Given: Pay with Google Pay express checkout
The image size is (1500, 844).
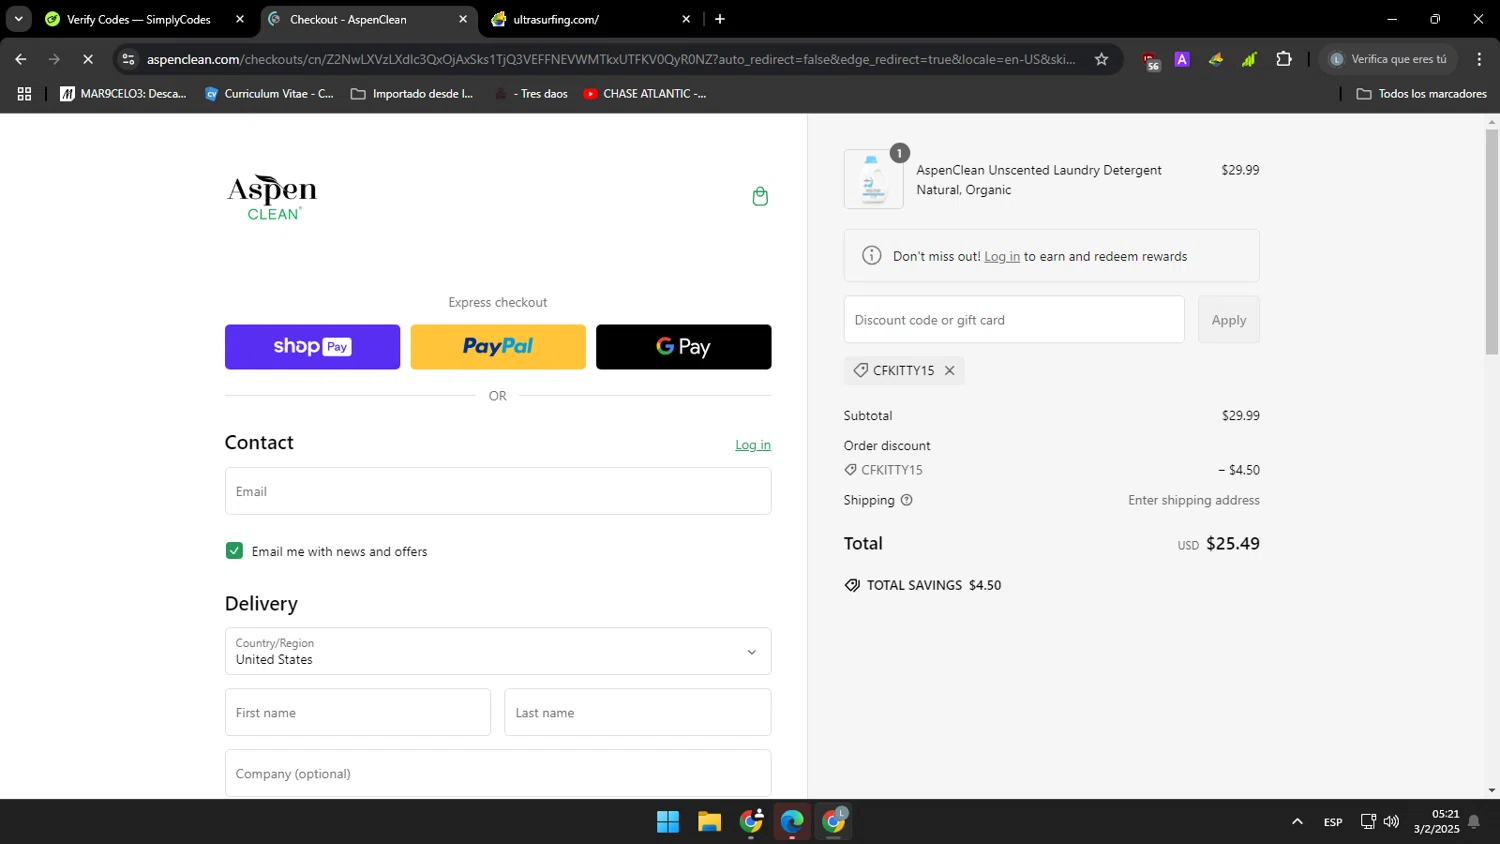Looking at the screenshot, I should click(683, 347).
